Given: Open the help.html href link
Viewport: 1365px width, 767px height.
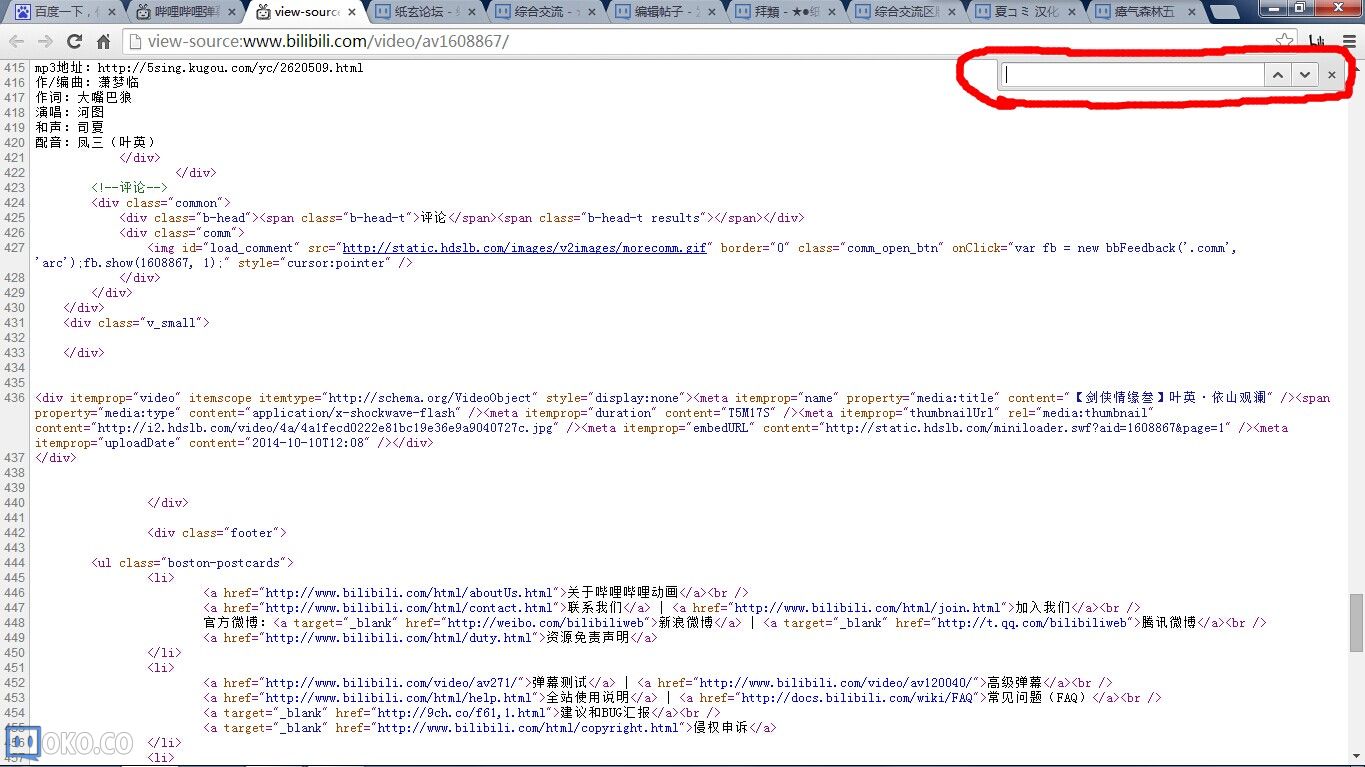Looking at the screenshot, I should coord(398,698).
